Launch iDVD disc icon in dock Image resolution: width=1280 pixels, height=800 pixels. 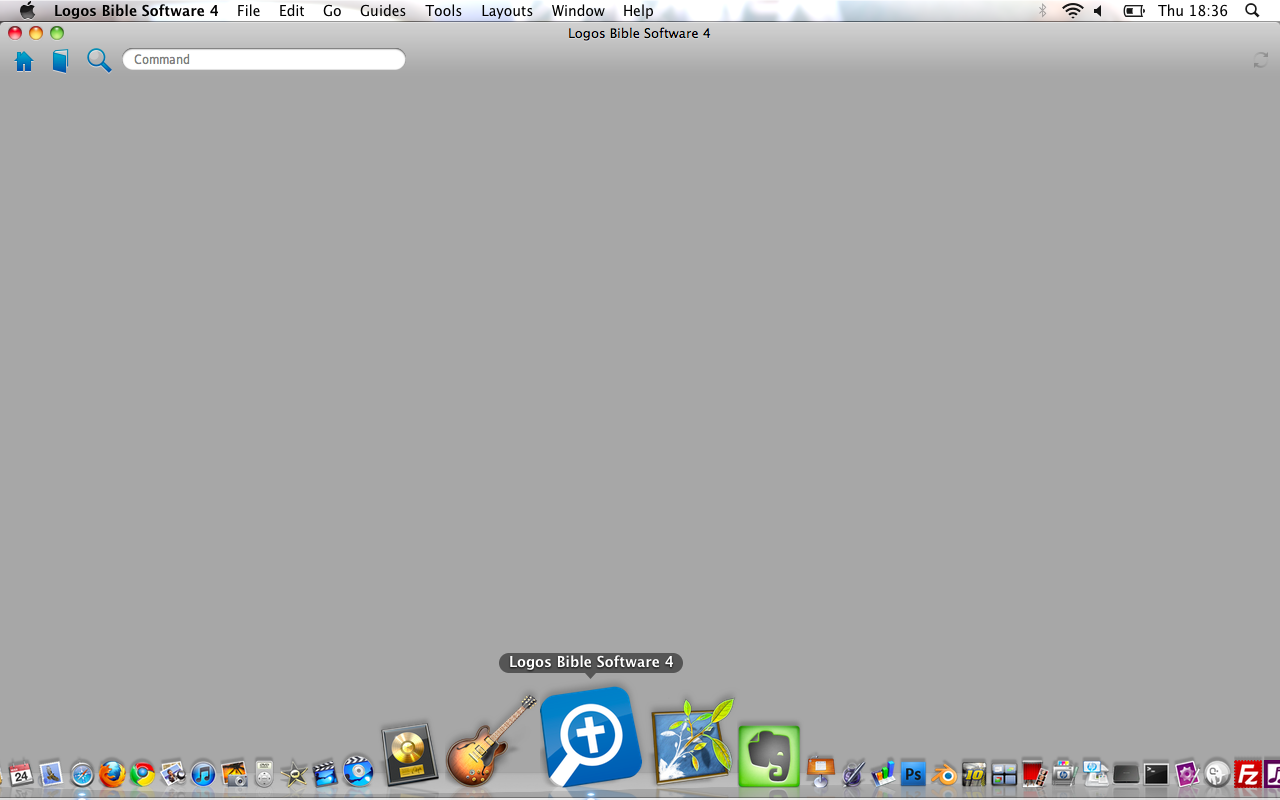pos(358,771)
